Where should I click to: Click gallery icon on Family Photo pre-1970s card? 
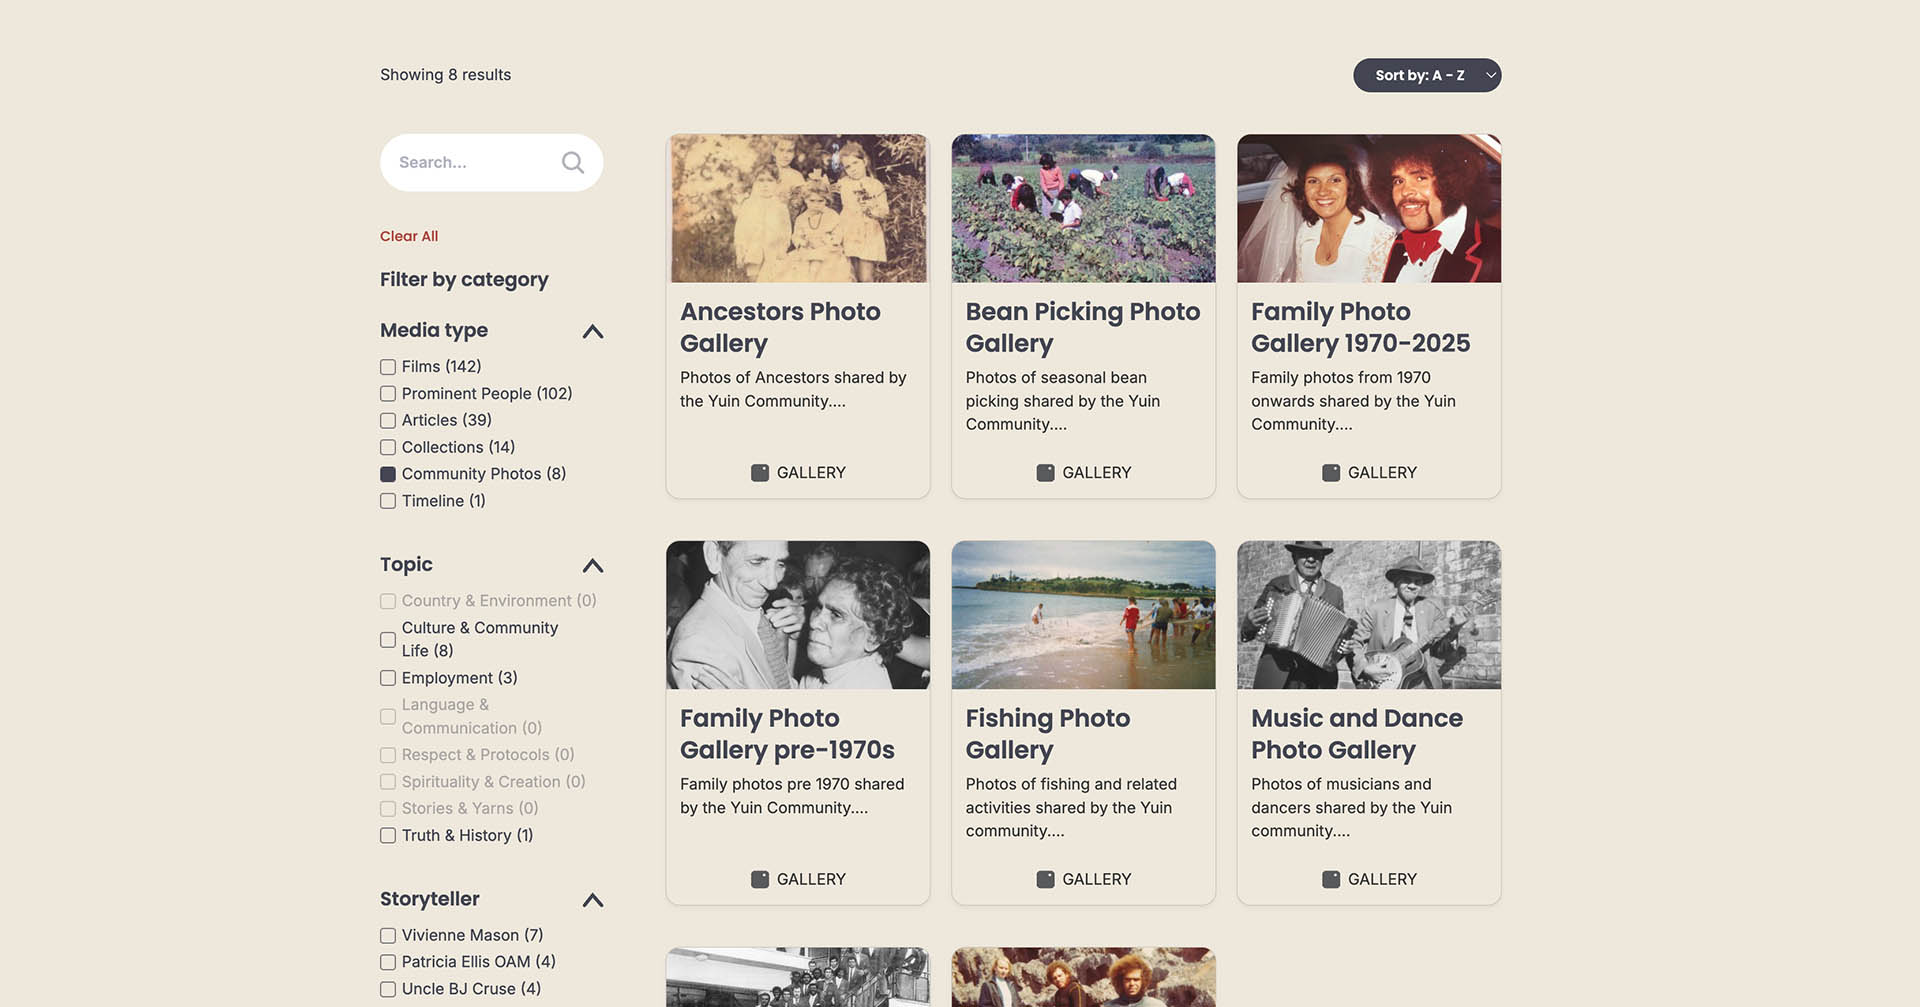[760, 880]
